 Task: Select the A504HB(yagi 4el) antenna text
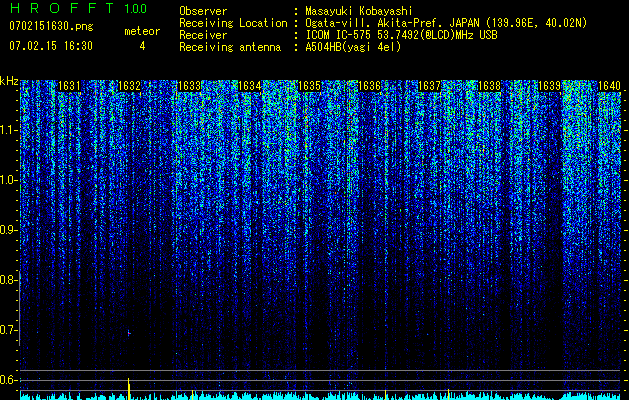tap(353, 47)
